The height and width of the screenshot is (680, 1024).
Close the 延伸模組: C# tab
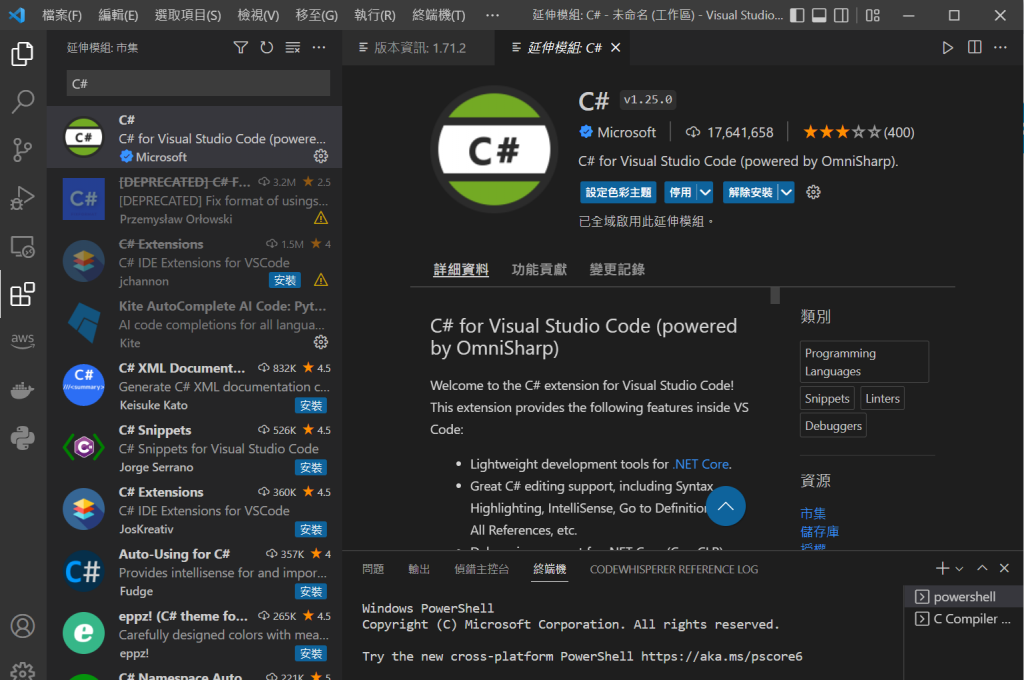point(615,48)
